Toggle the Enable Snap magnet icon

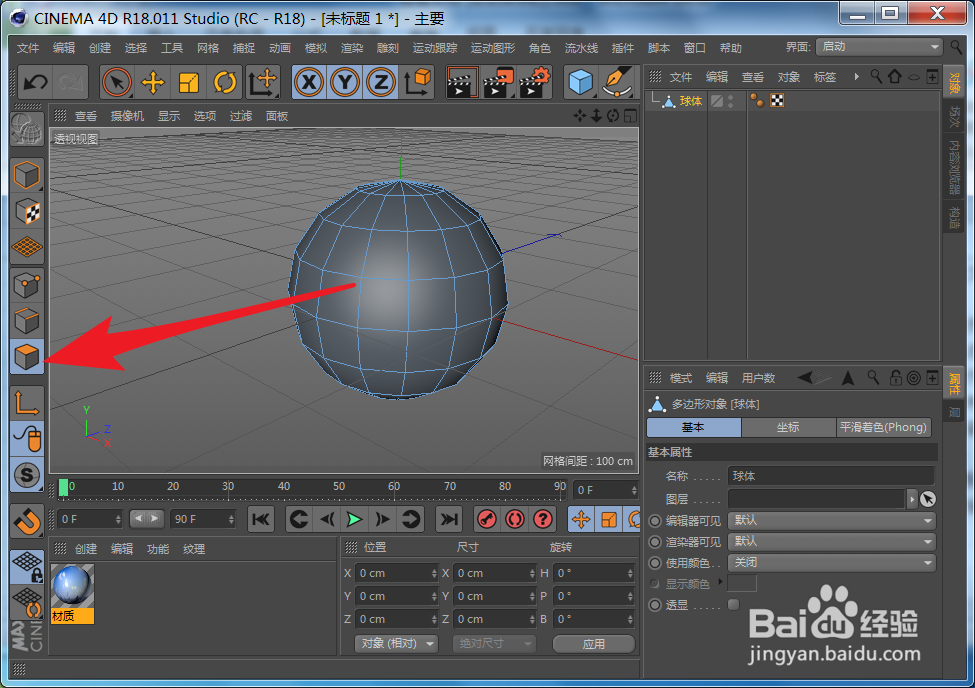click(x=27, y=521)
